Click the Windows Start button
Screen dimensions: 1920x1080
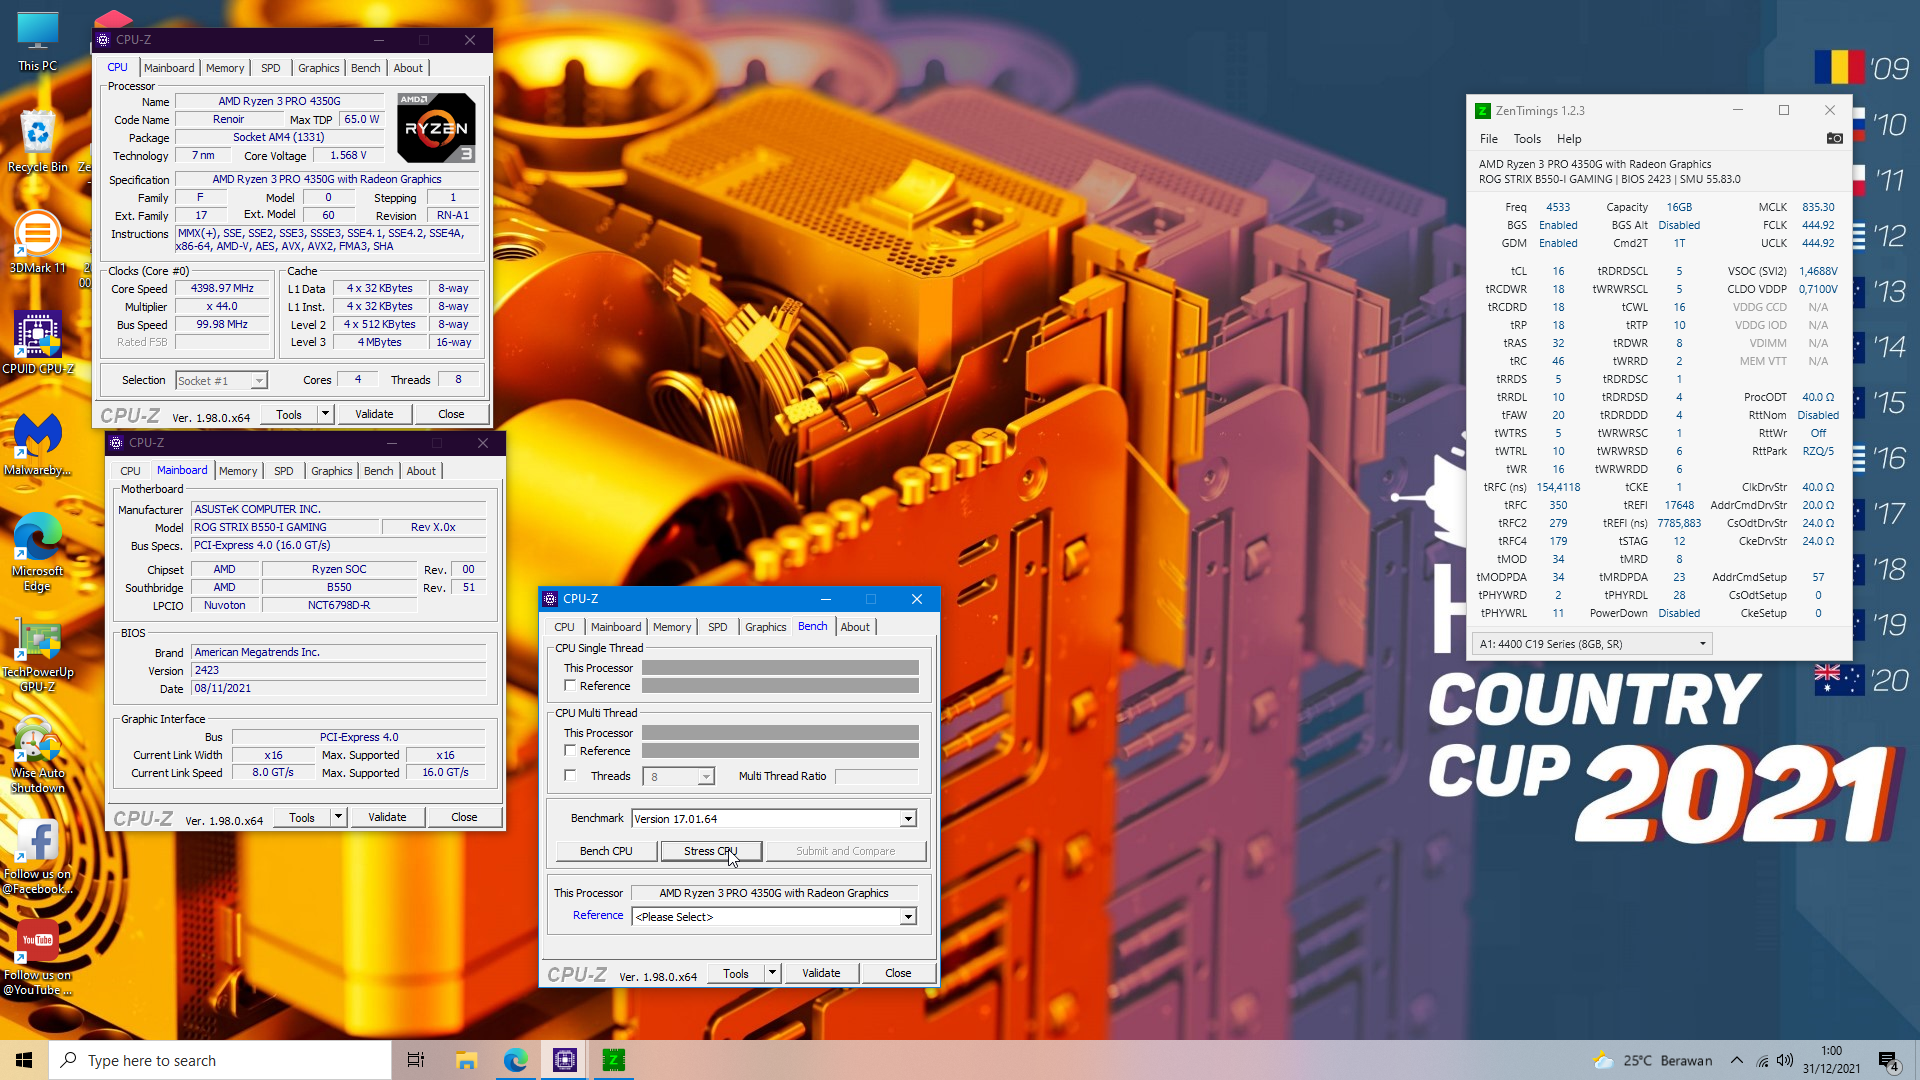(24, 1060)
